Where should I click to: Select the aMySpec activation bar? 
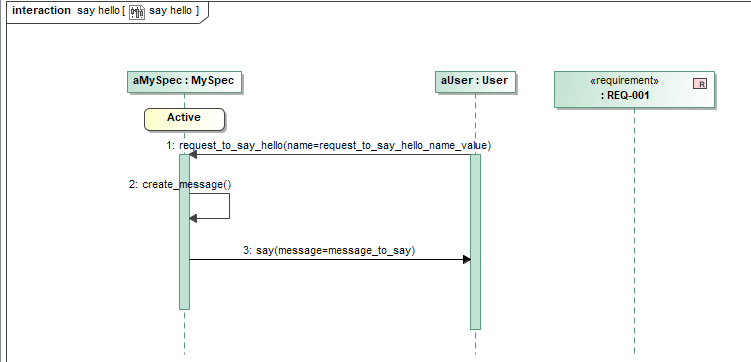(x=184, y=232)
